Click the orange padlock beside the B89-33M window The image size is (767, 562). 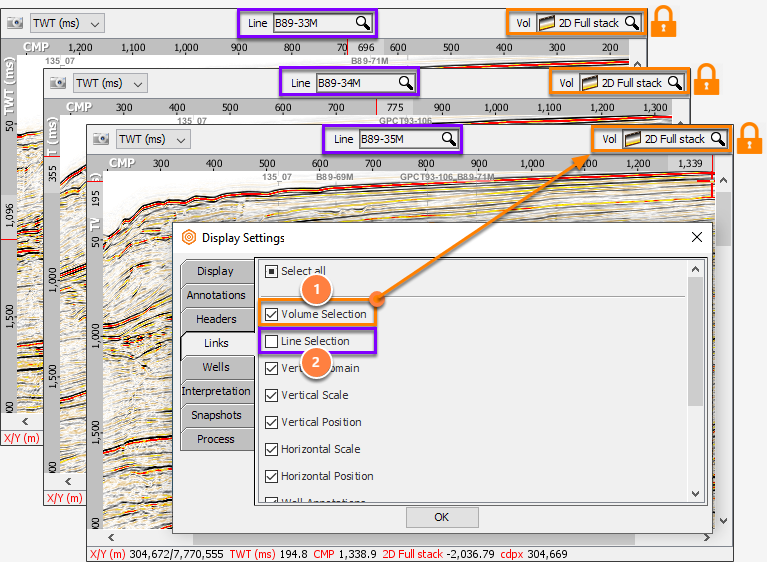coord(663,22)
